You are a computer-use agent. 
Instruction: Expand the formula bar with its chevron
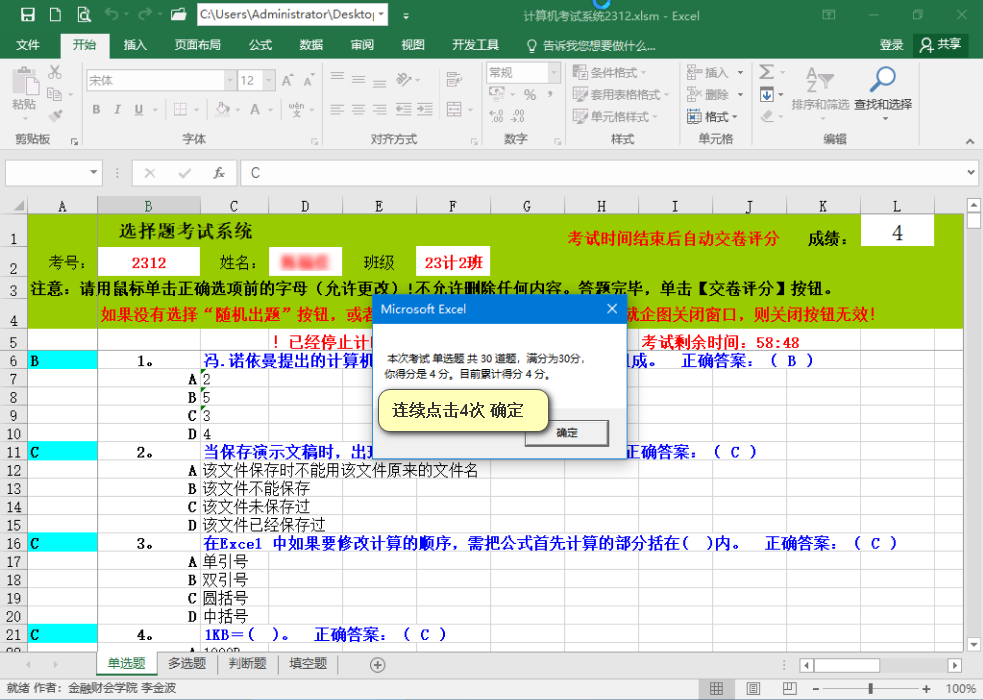point(971,172)
